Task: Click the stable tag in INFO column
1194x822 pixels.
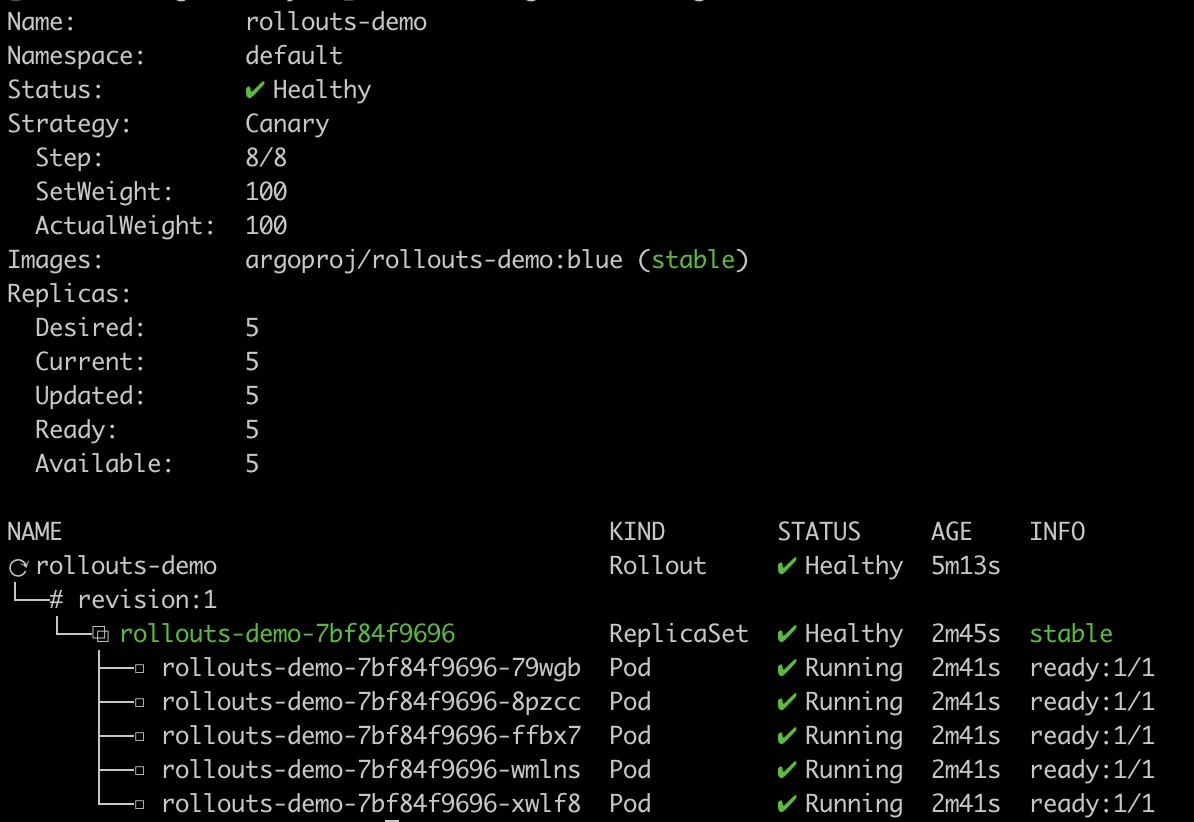Action: click(1071, 634)
